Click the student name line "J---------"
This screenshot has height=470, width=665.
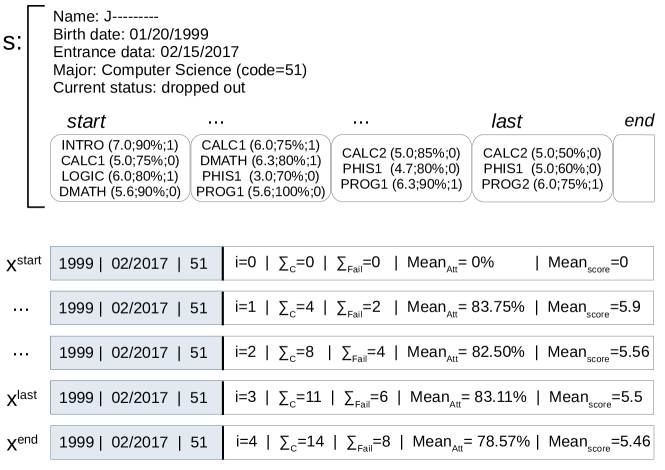tap(110, 16)
